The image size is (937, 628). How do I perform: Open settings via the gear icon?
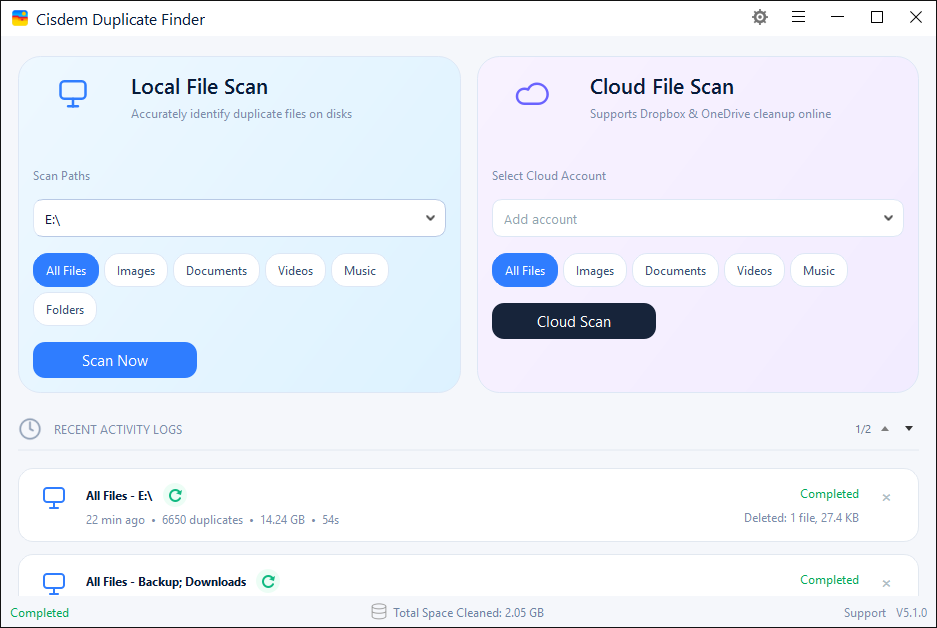tap(760, 17)
